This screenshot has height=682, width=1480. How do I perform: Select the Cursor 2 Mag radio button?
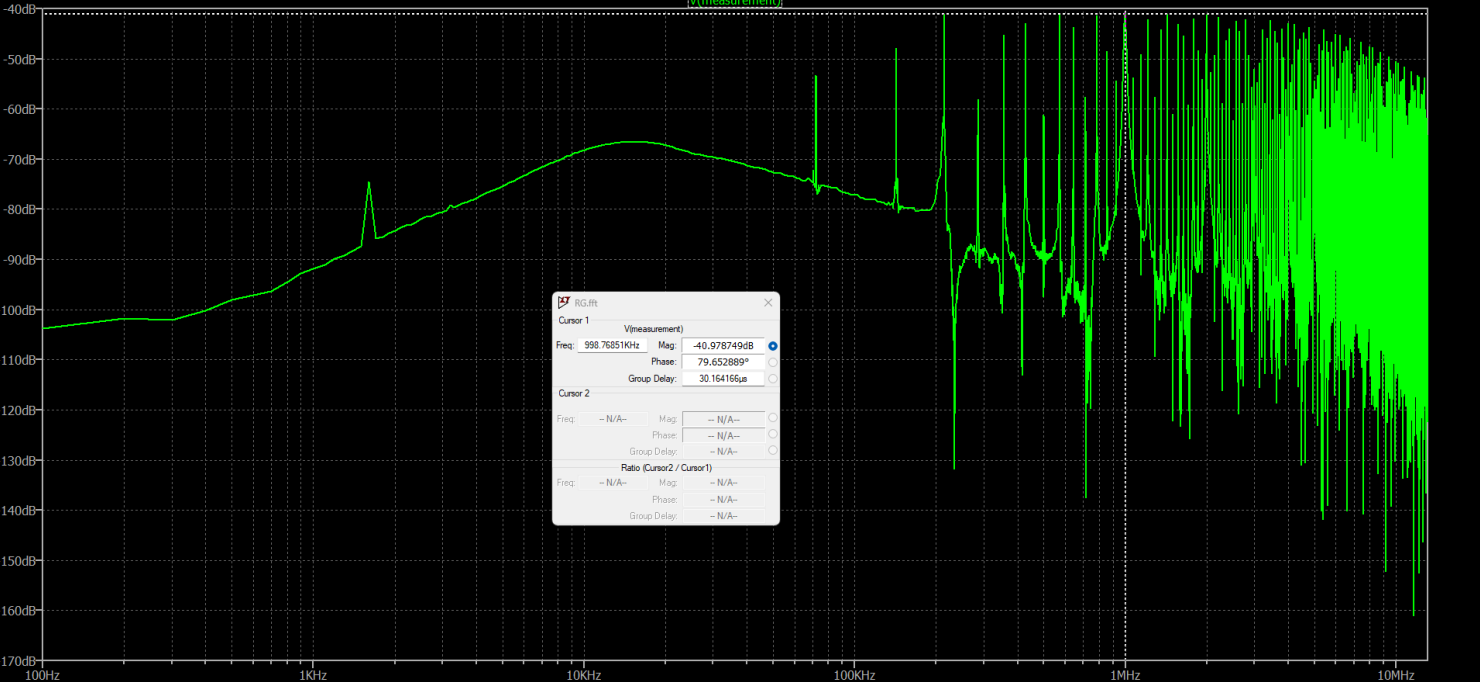773,419
